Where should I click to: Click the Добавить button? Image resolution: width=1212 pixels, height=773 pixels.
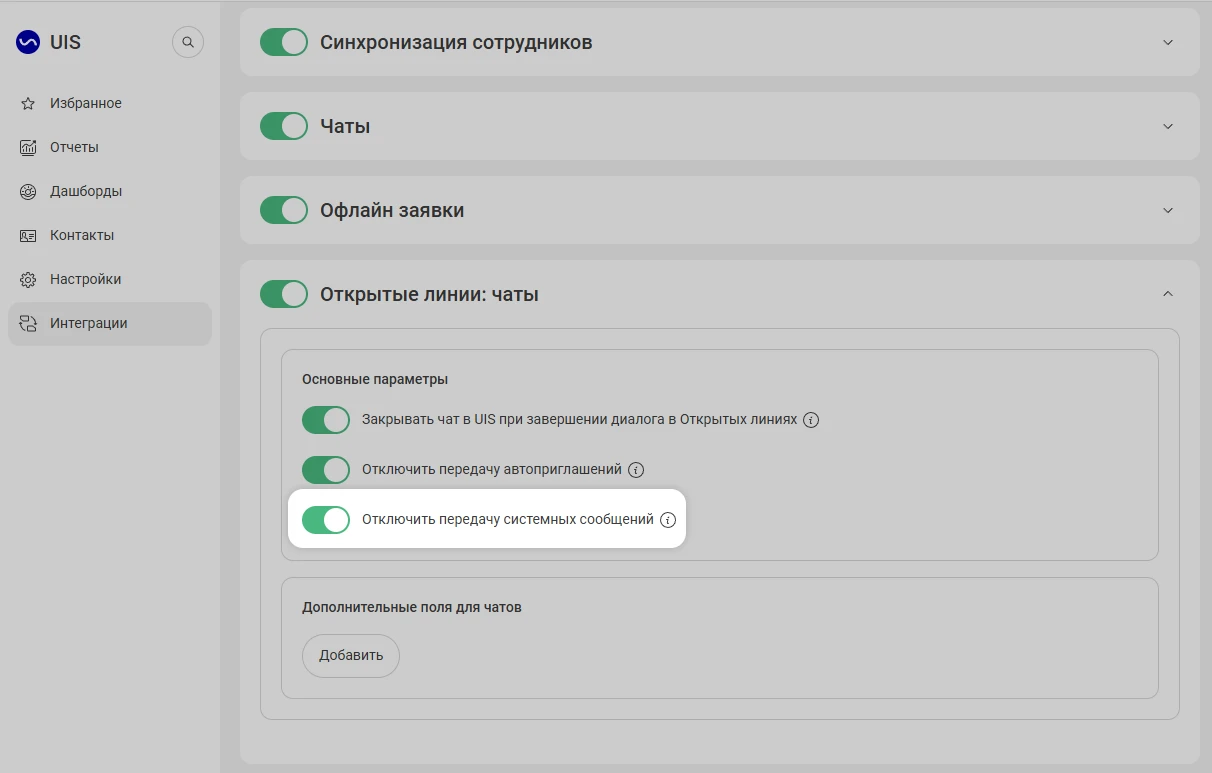coord(351,656)
